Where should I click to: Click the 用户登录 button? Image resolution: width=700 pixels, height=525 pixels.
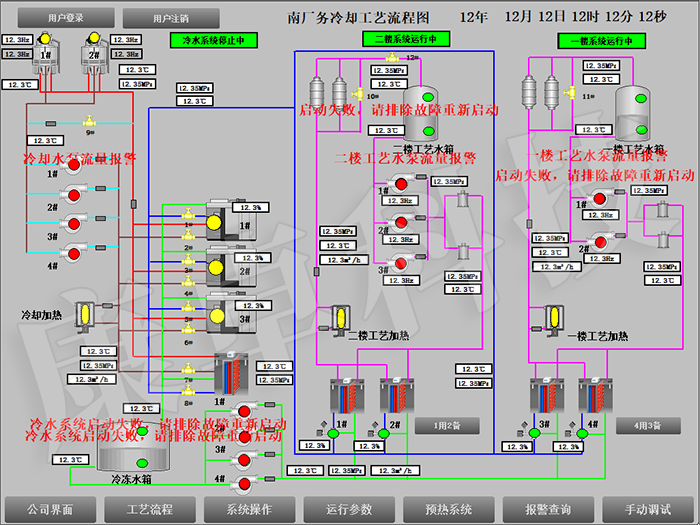point(66,18)
